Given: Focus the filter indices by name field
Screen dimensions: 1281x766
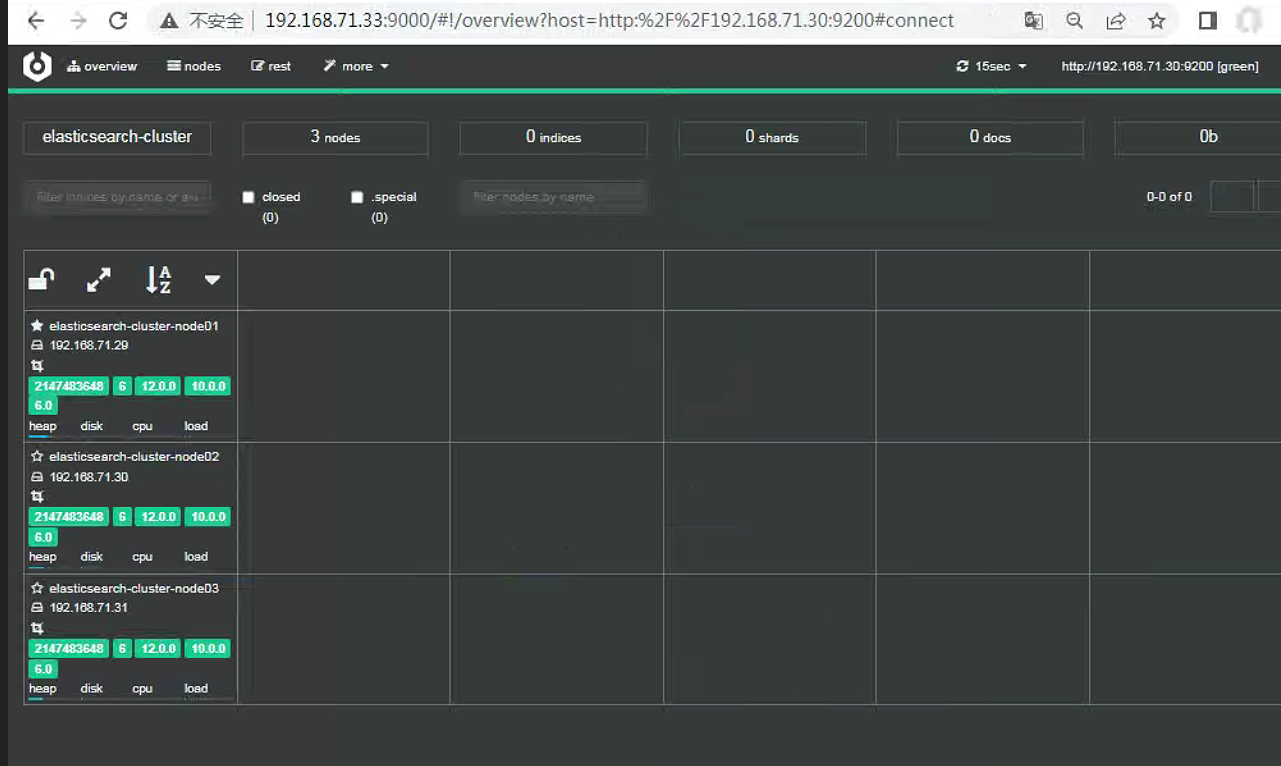Looking at the screenshot, I should click(117, 197).
